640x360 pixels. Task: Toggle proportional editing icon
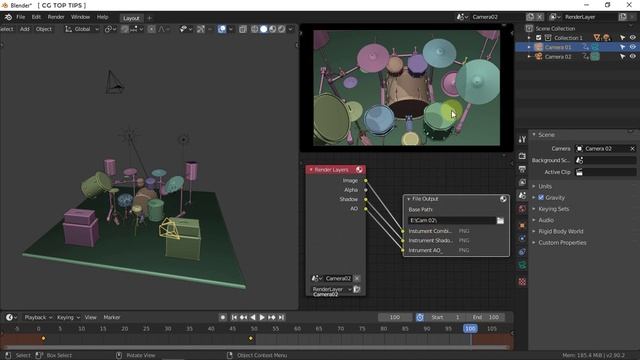[151, 29]
